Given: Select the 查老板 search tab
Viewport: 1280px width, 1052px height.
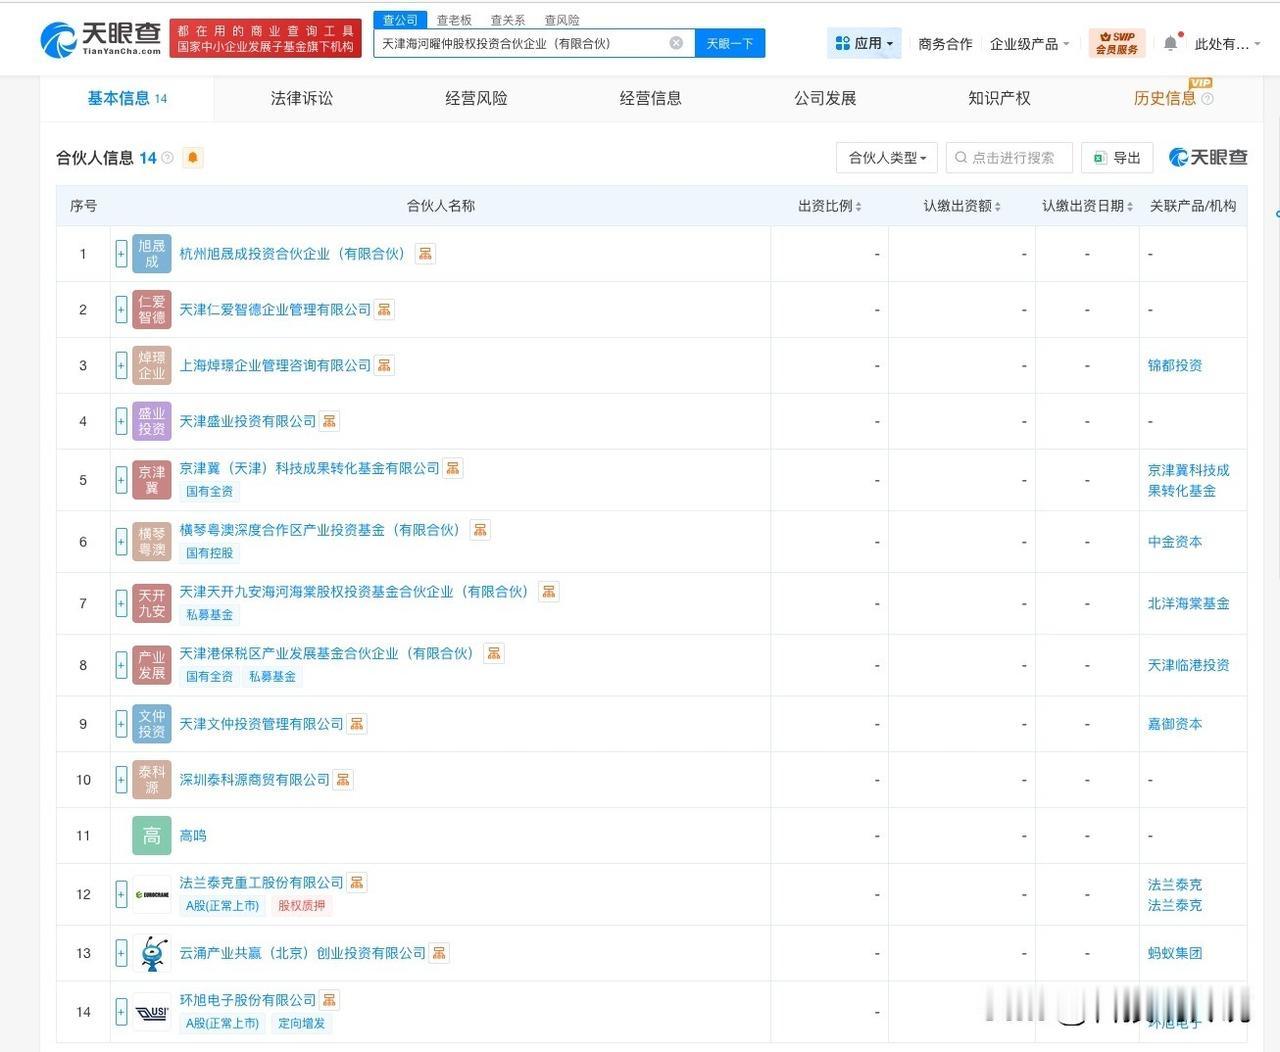Looking at the screenshot, I should pyautogui.click(x=454, y=20).
